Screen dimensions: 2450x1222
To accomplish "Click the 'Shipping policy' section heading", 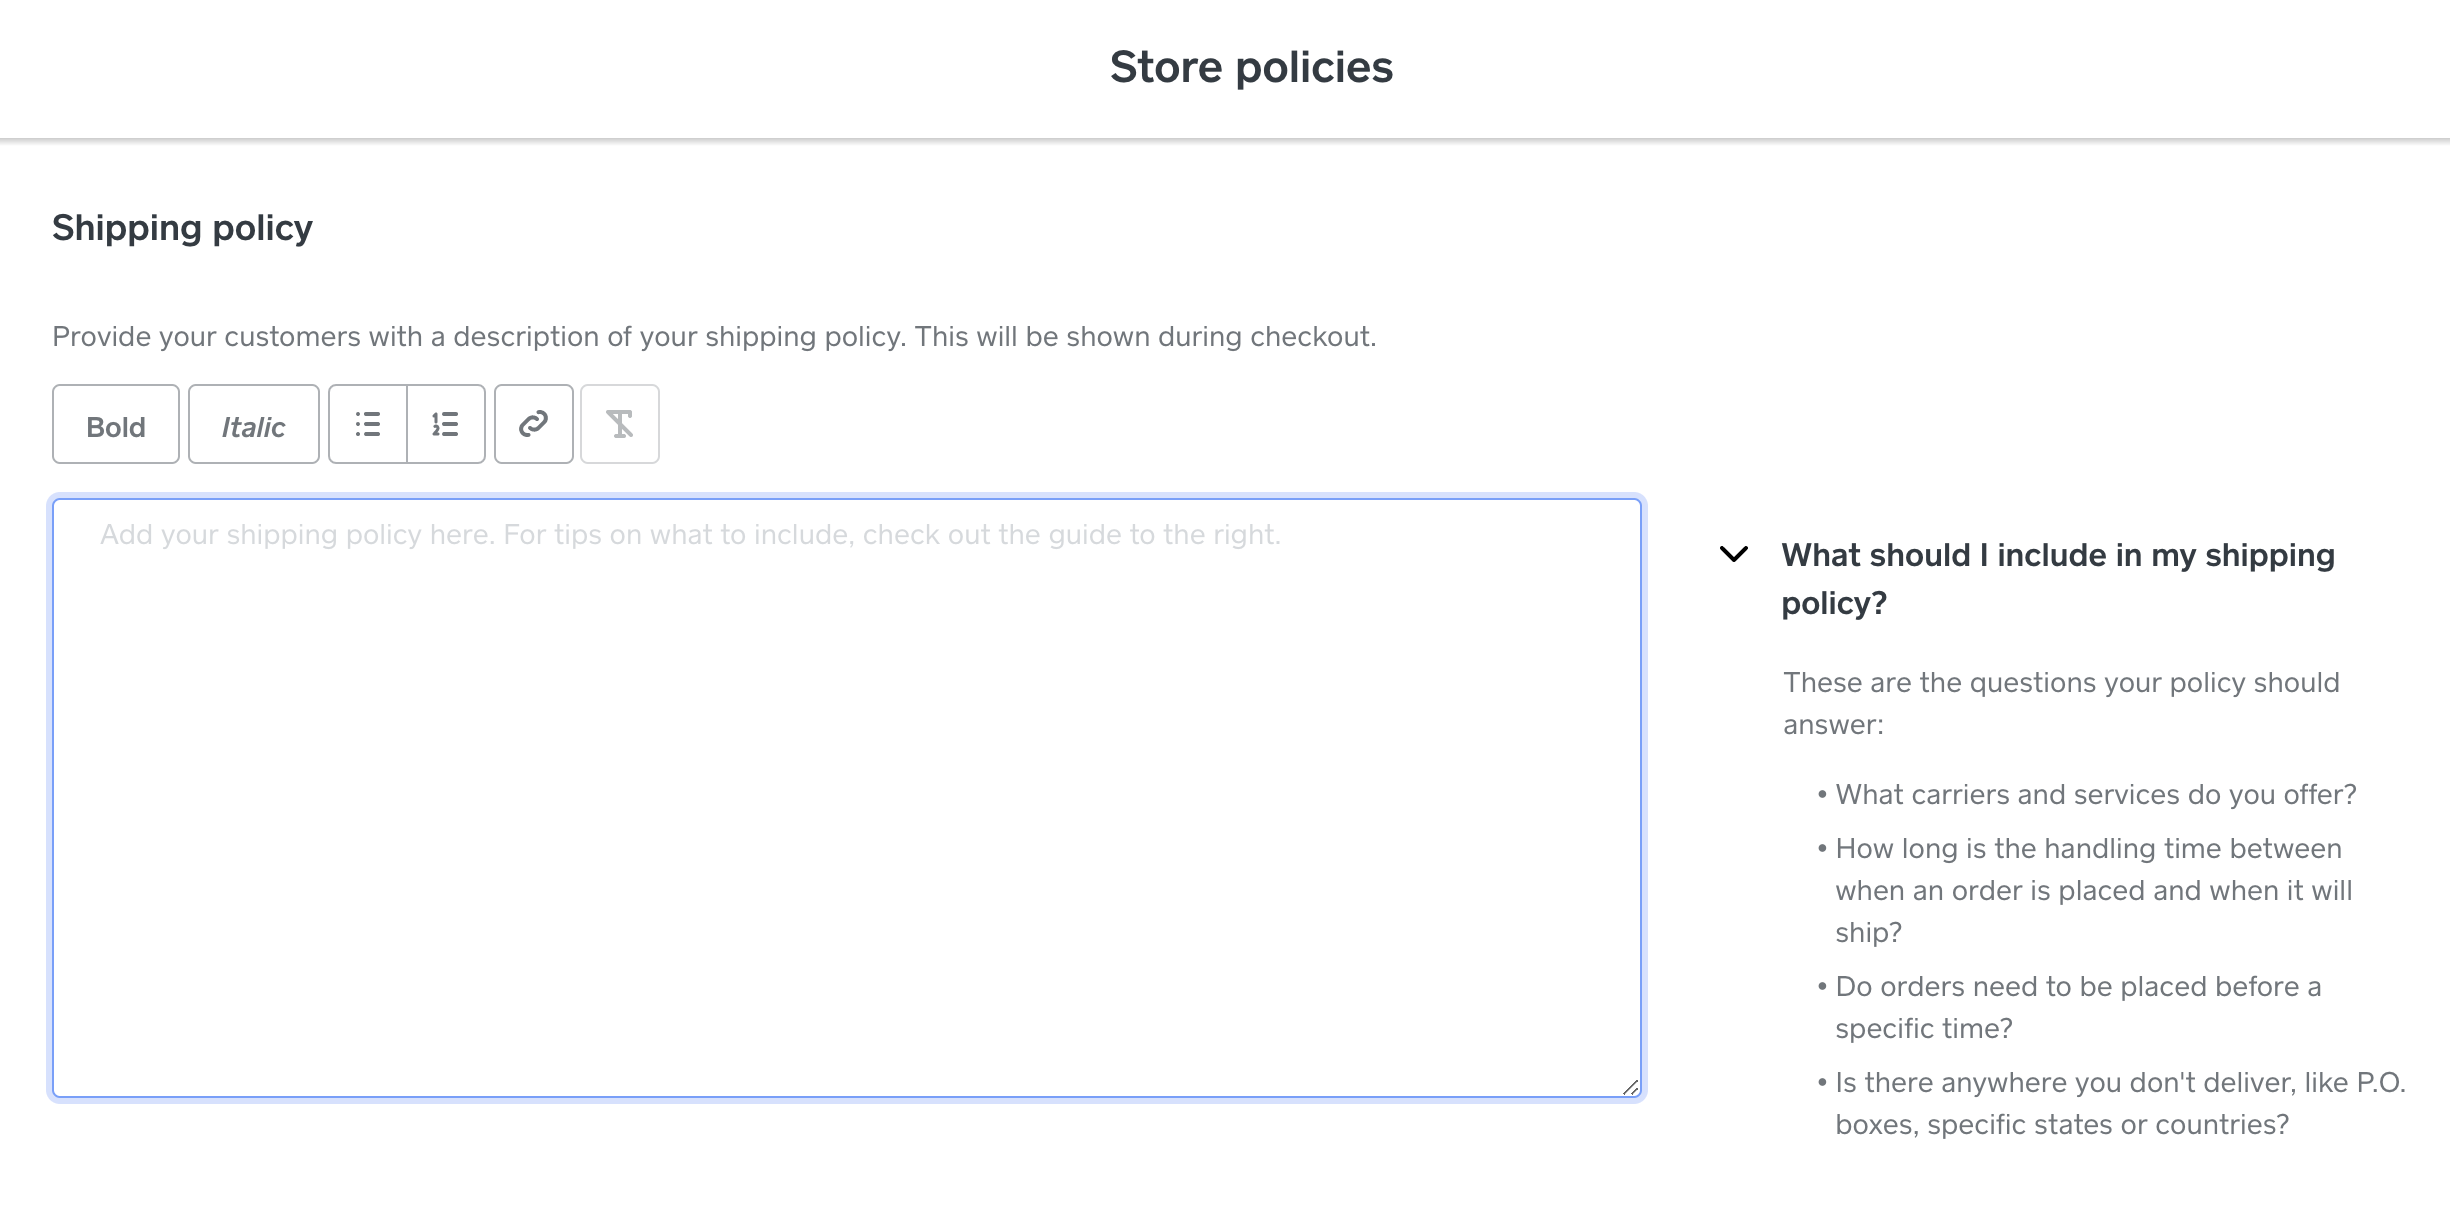I will 182,228.
